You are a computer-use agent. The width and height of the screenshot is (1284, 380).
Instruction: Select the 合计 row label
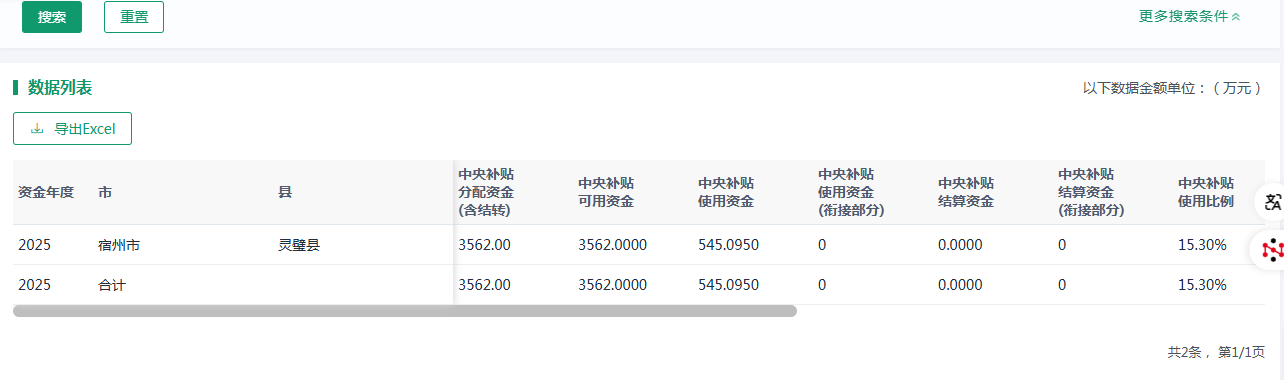[112, 285]
